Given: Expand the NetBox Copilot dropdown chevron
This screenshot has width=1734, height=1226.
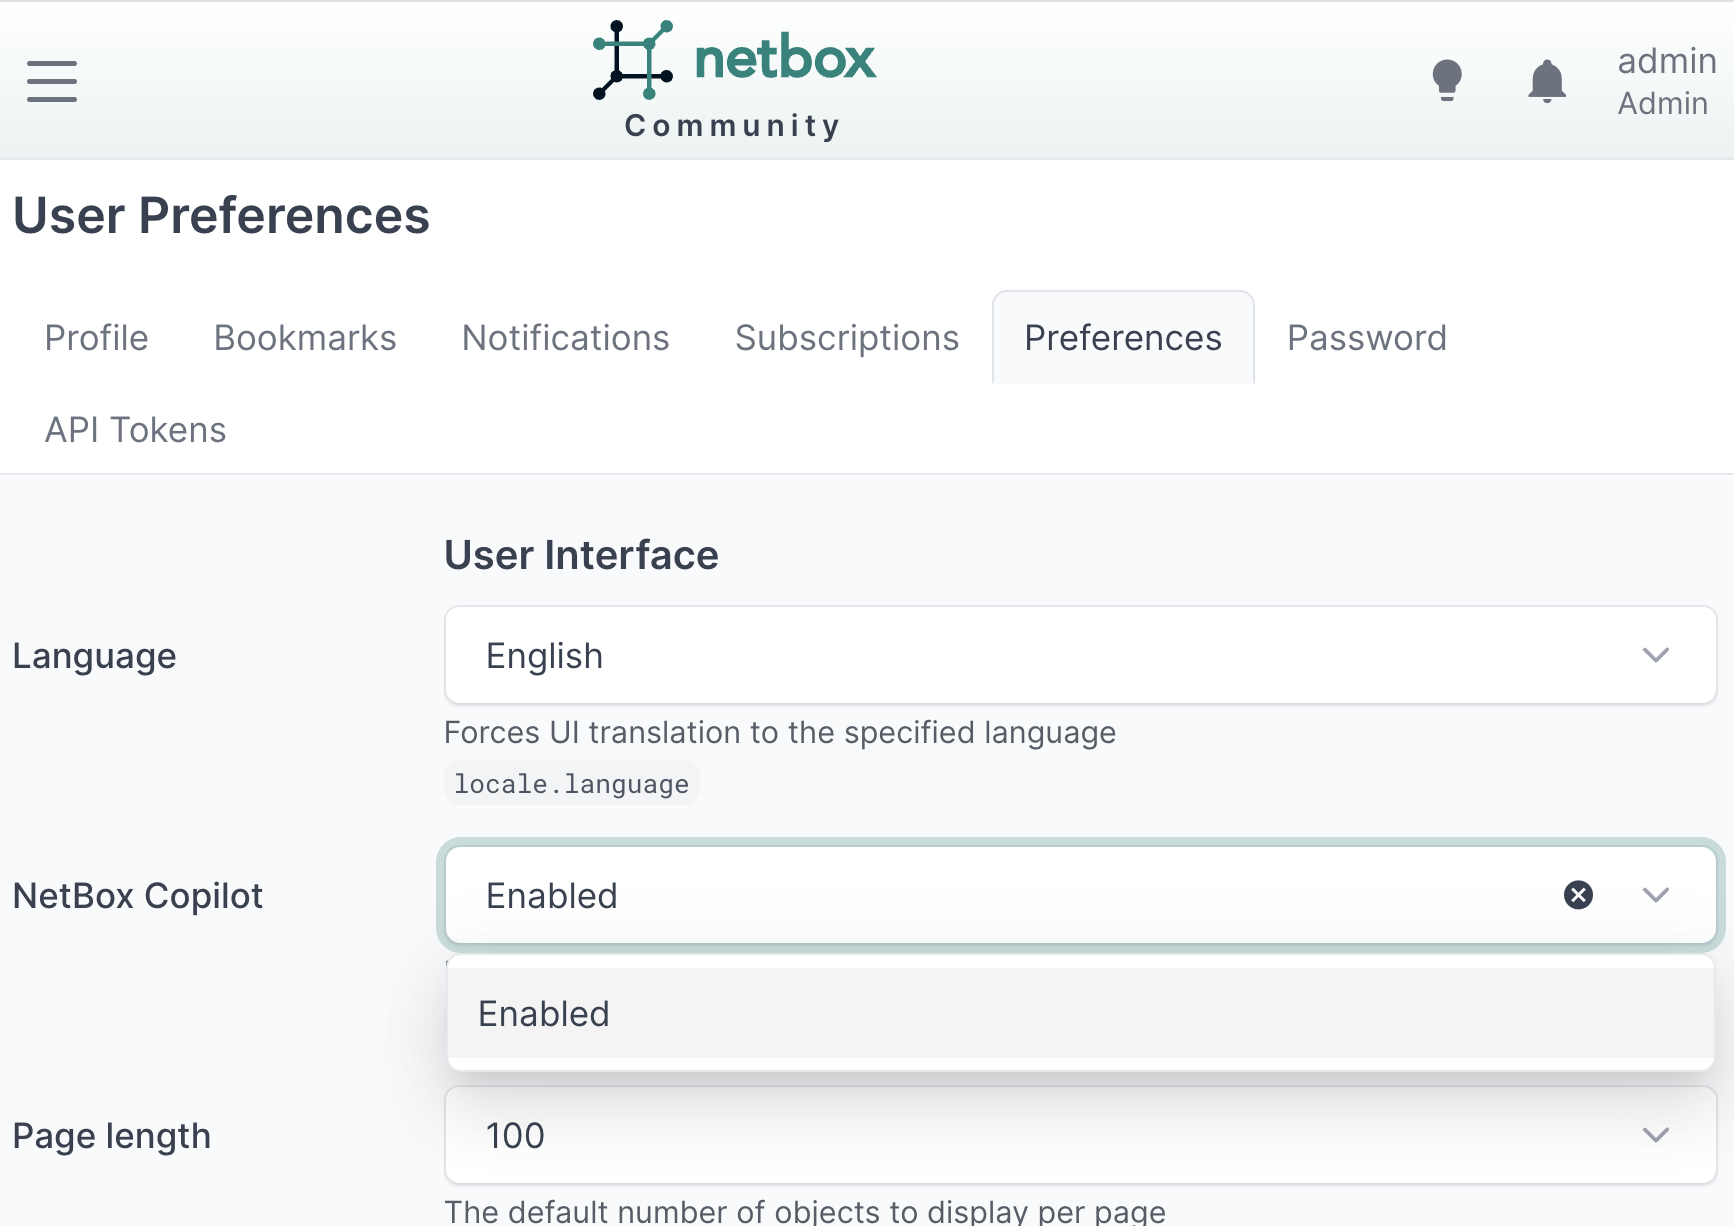Looking at the screenshot, I should (1656, 895).
